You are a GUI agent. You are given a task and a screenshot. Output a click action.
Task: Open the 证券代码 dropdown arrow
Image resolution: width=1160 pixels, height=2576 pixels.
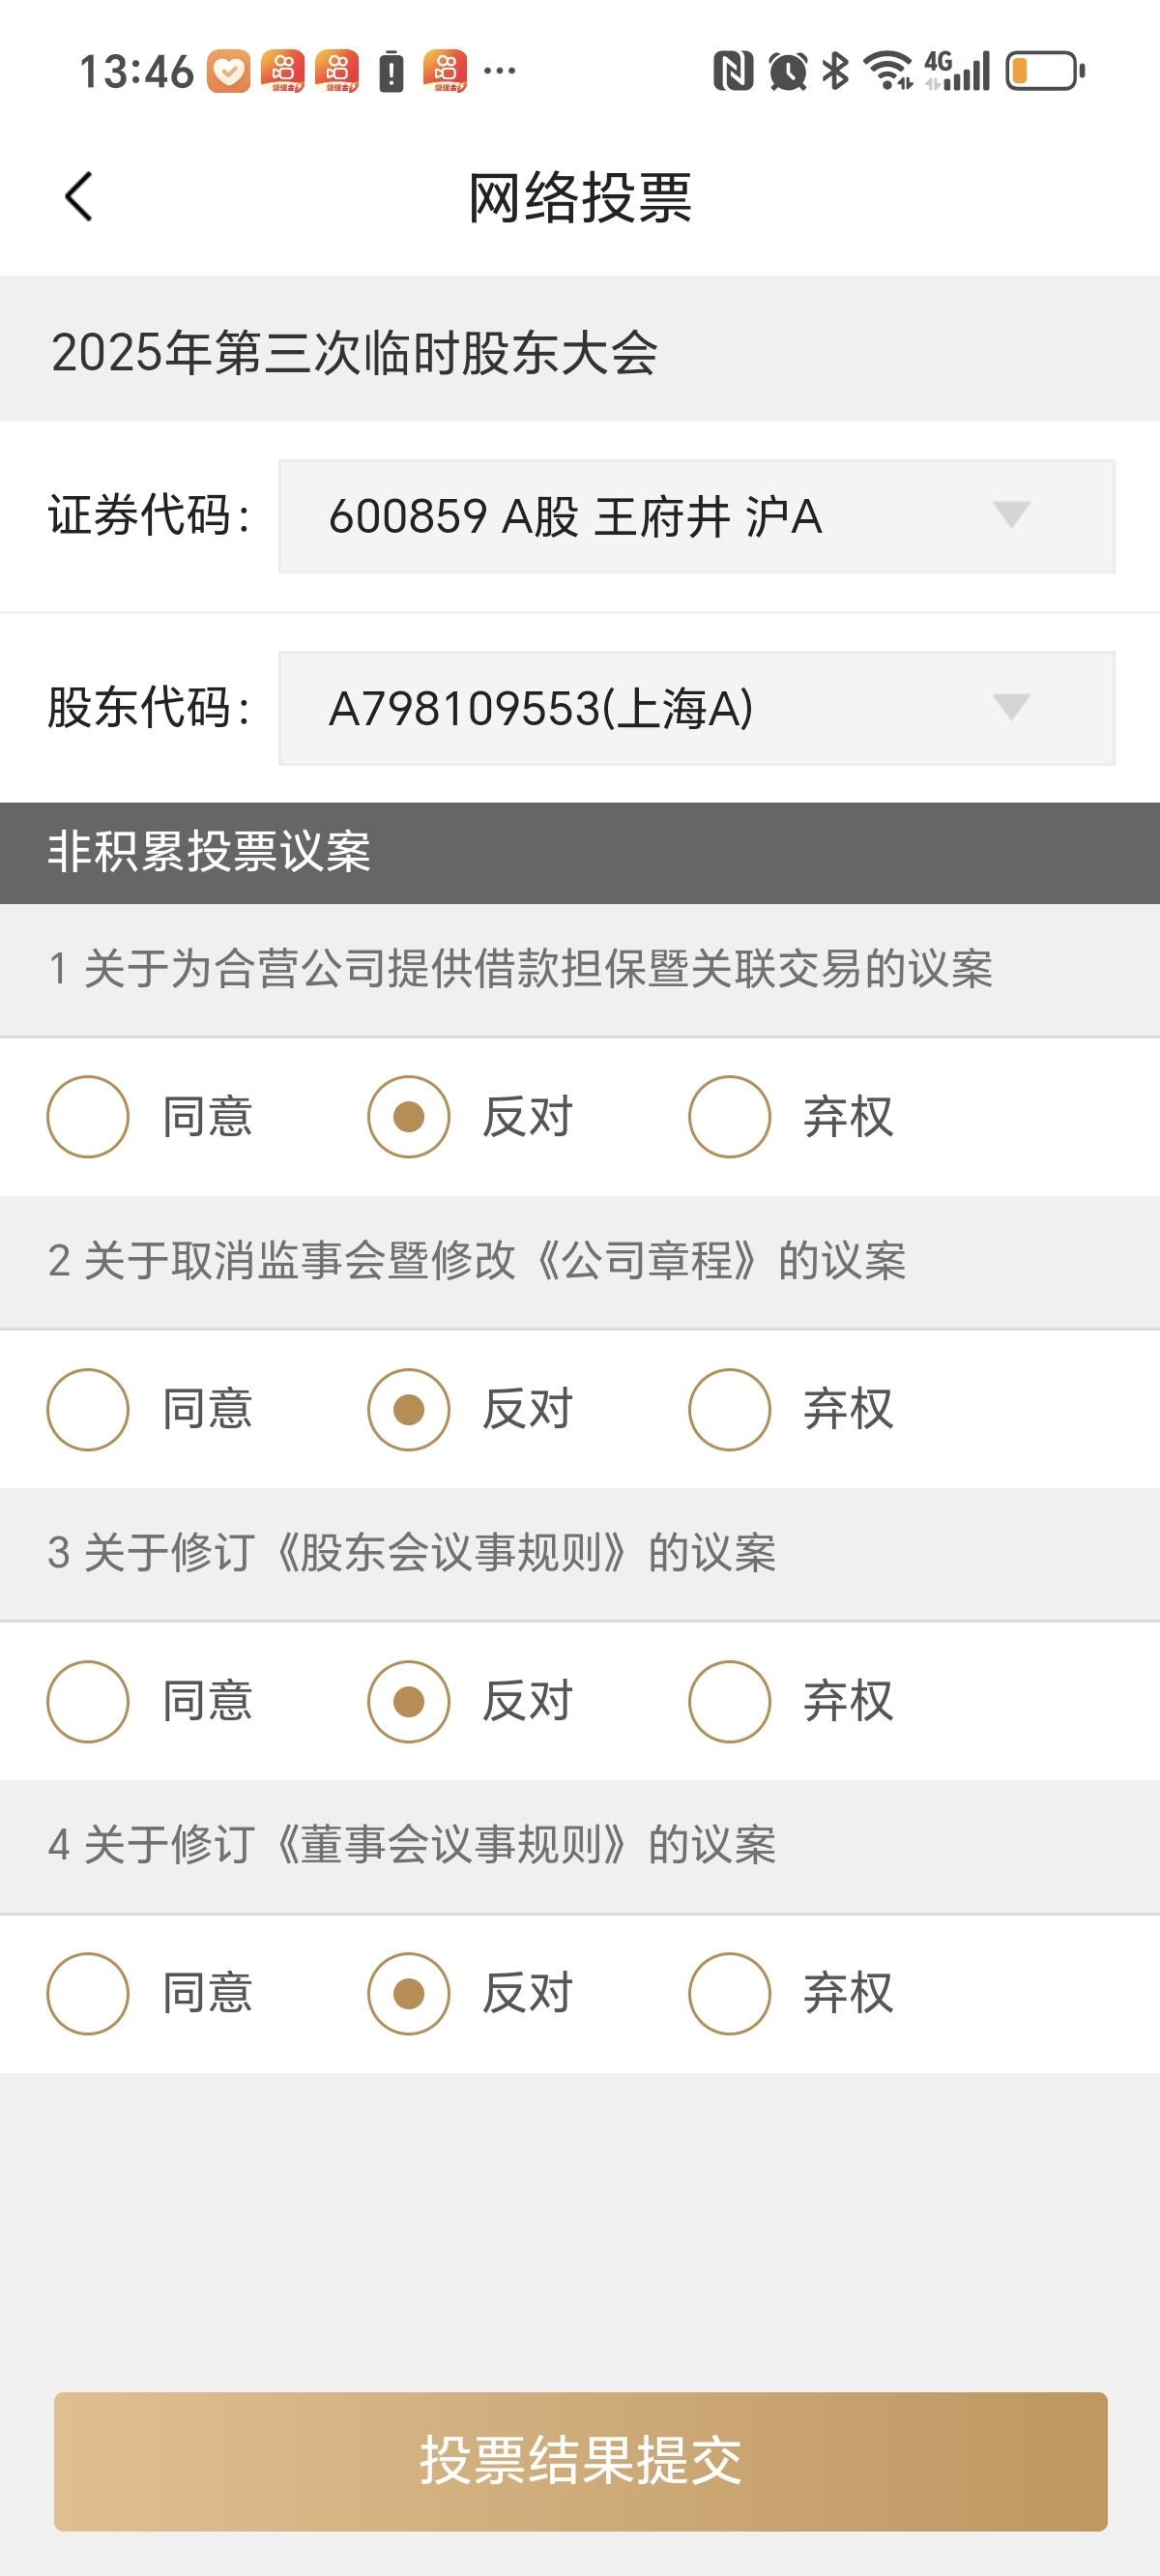coord(1011,515)
